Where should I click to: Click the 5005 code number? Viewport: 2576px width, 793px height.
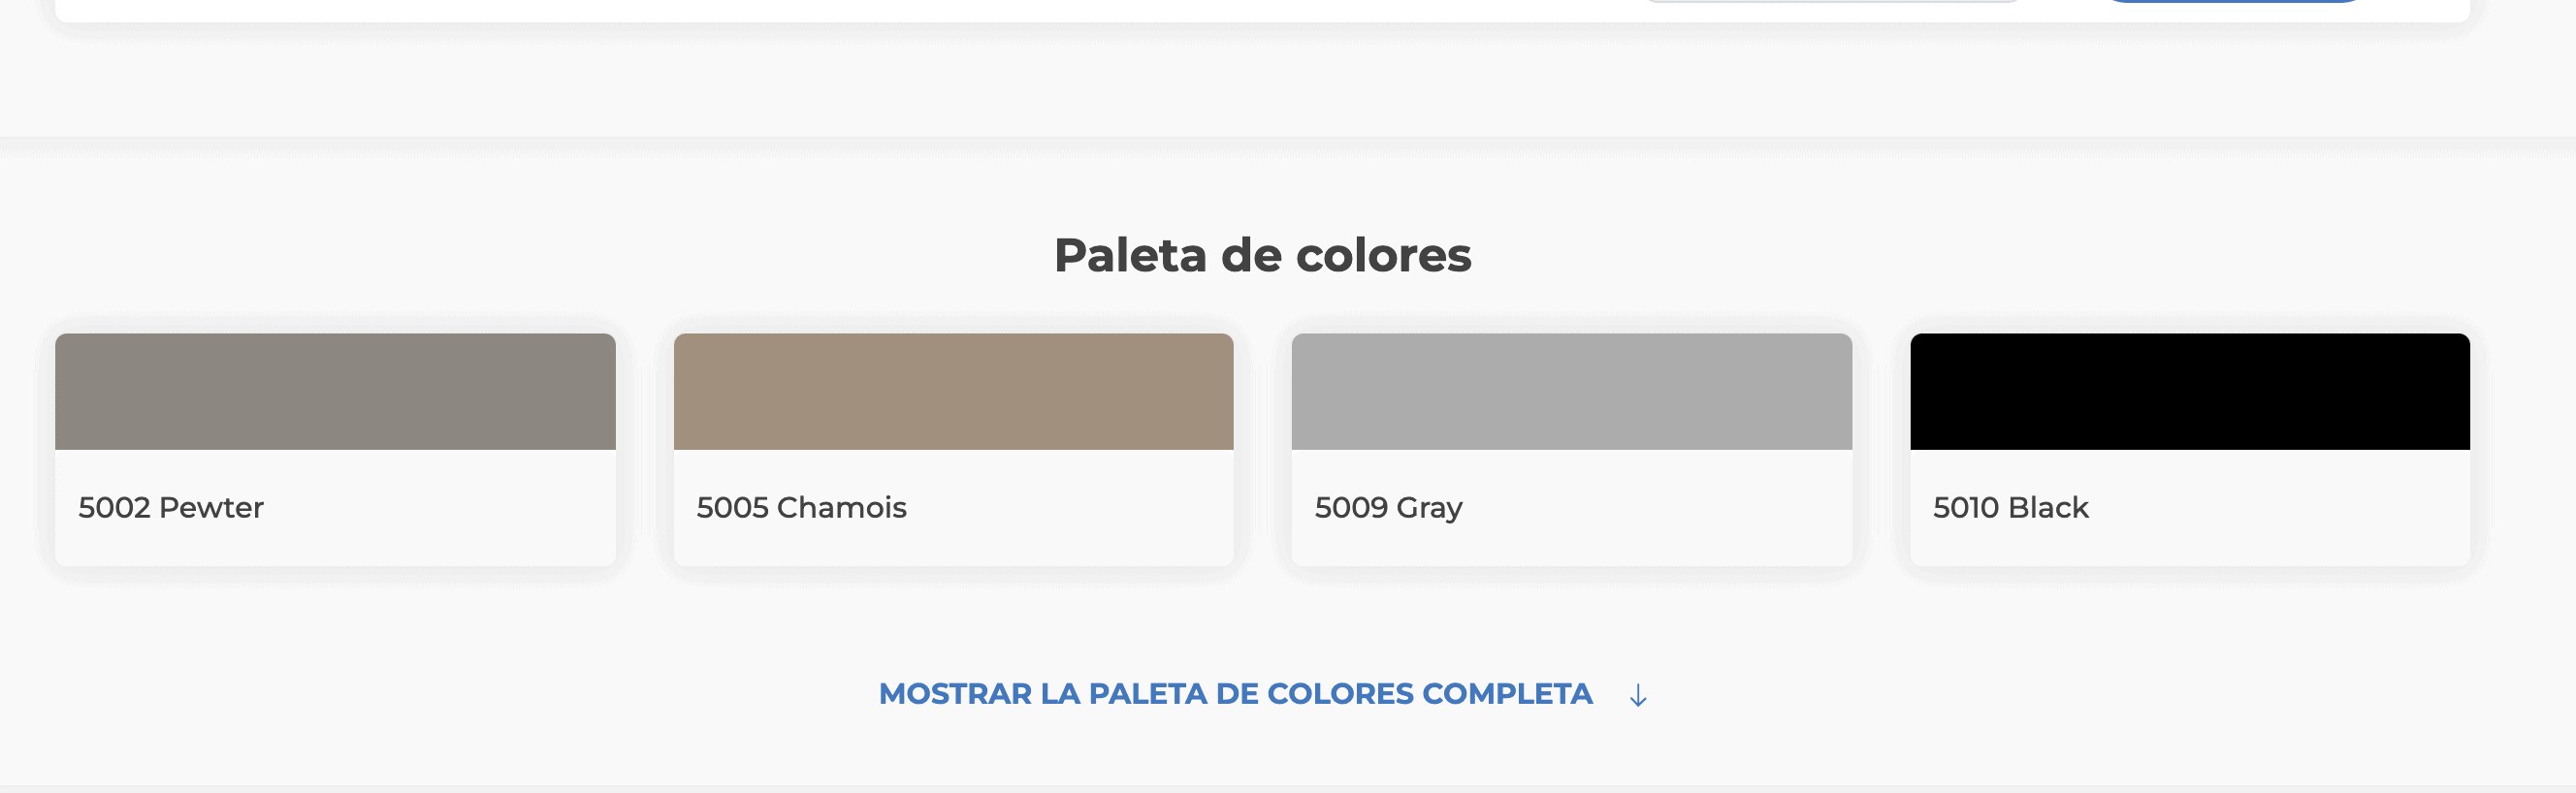pos(732,507)
